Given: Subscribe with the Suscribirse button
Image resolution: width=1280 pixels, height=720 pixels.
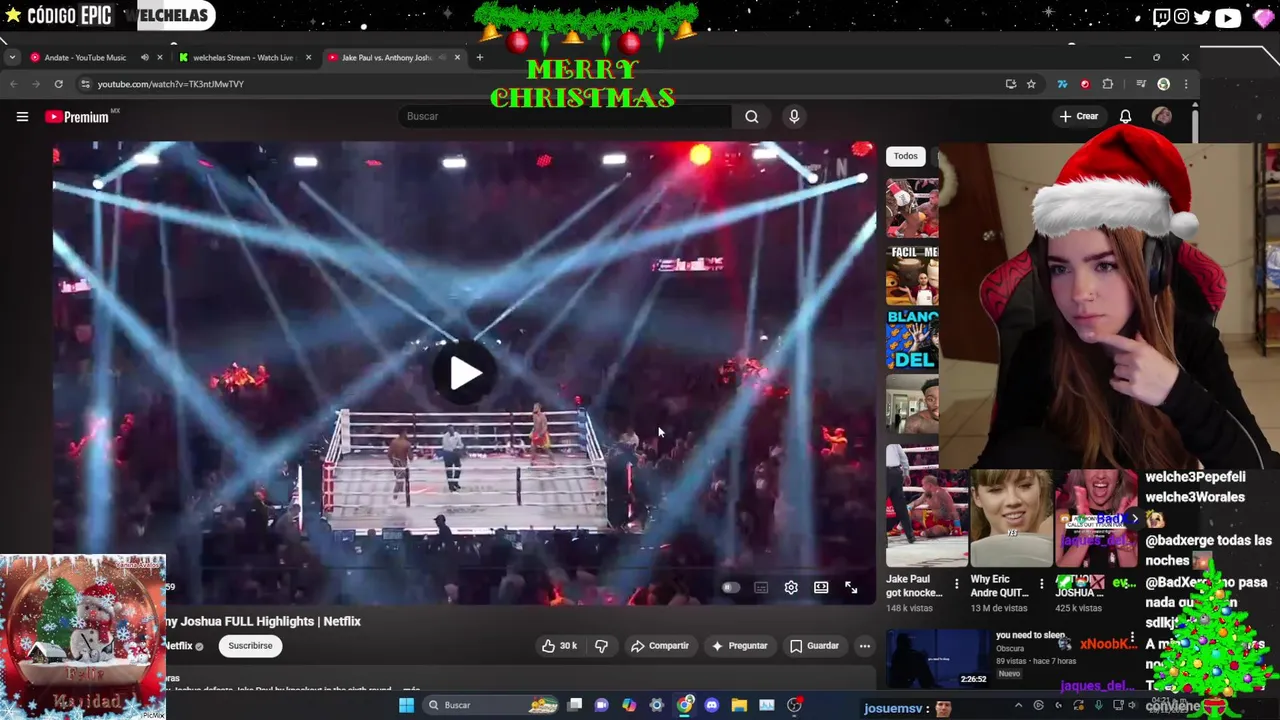Looking at the screenshot, I should [250, 646].
